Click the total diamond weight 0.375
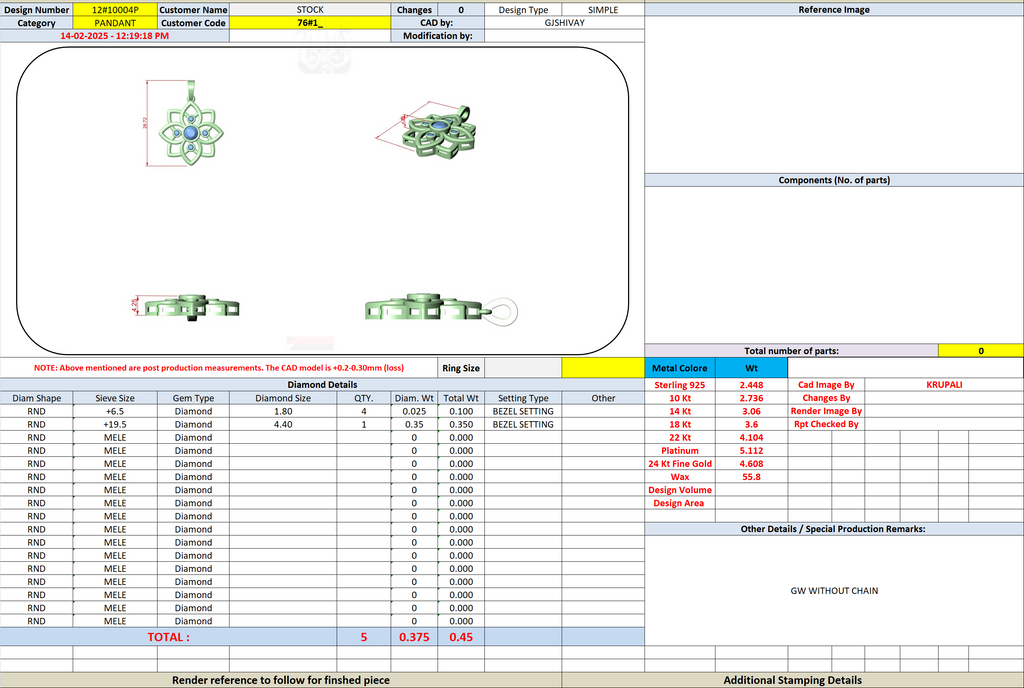The image size is (1024, 688). 414,637
